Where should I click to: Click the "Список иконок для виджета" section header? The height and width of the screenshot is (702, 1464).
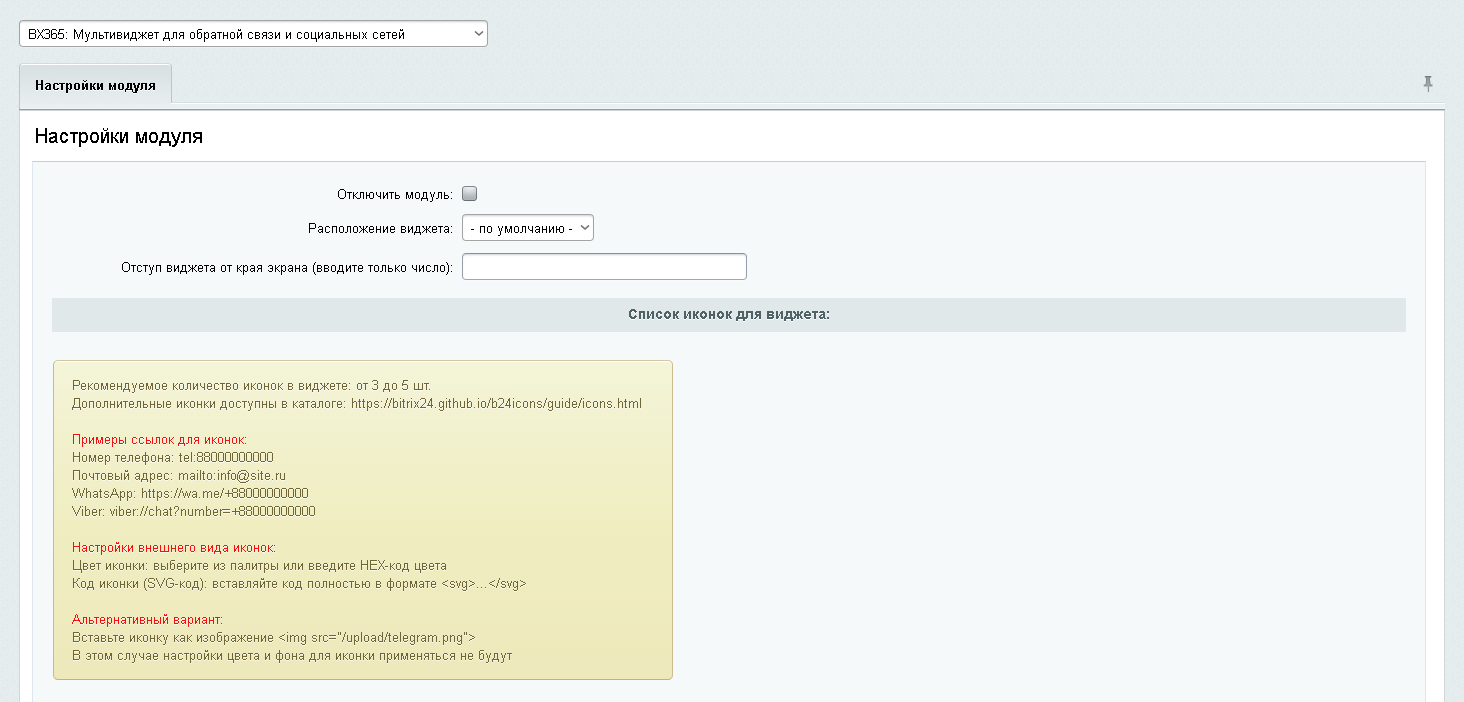(728, 314)
